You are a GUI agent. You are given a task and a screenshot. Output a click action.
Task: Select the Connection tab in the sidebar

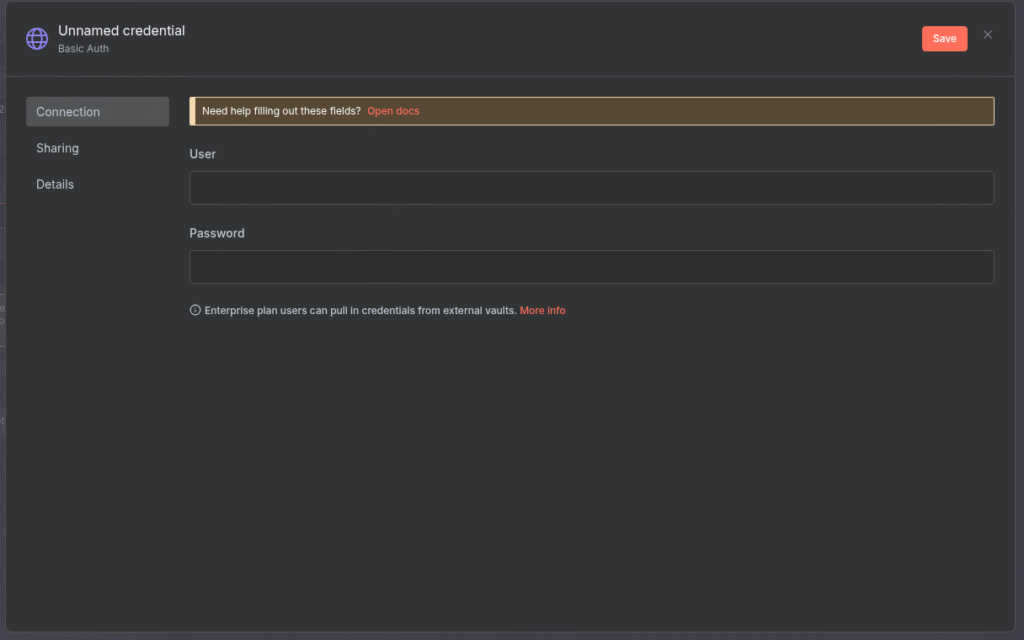tap(97, 112)
